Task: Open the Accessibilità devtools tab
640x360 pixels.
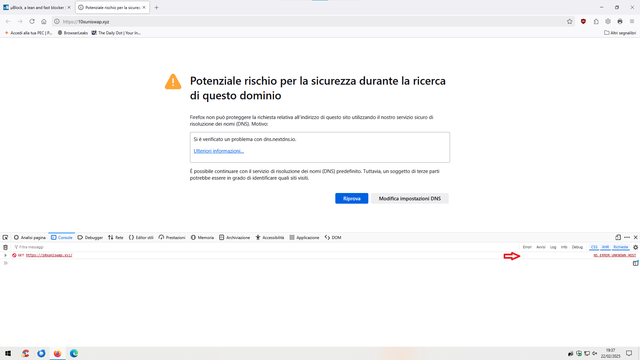Action: [x=270, y=237]
